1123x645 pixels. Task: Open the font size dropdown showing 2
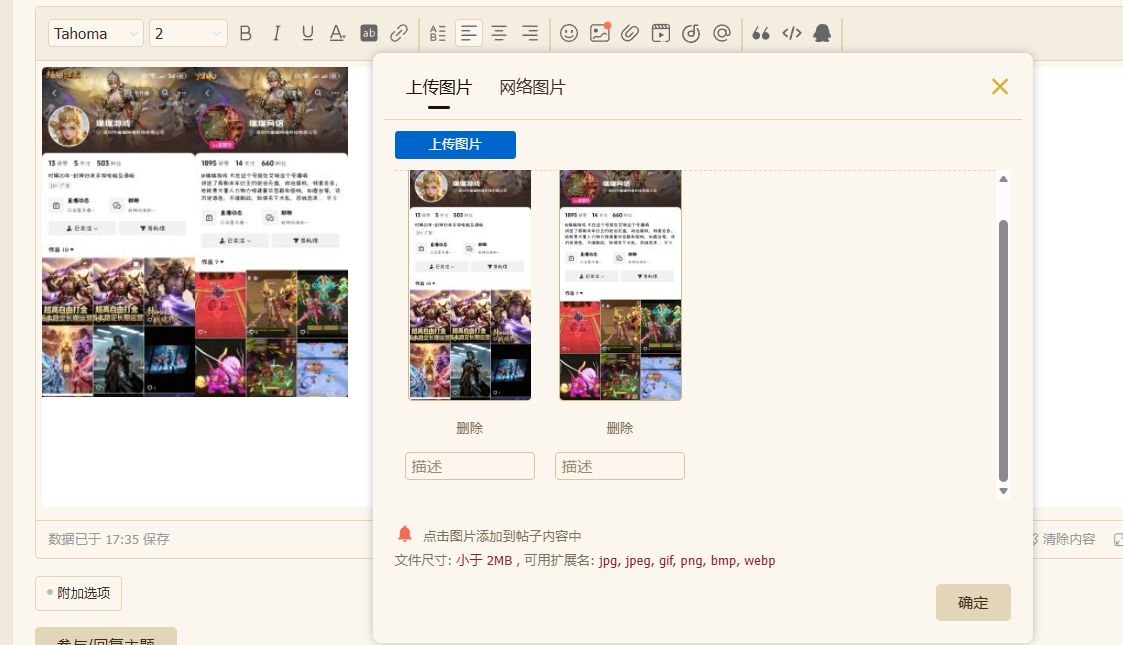pos(188,34)
